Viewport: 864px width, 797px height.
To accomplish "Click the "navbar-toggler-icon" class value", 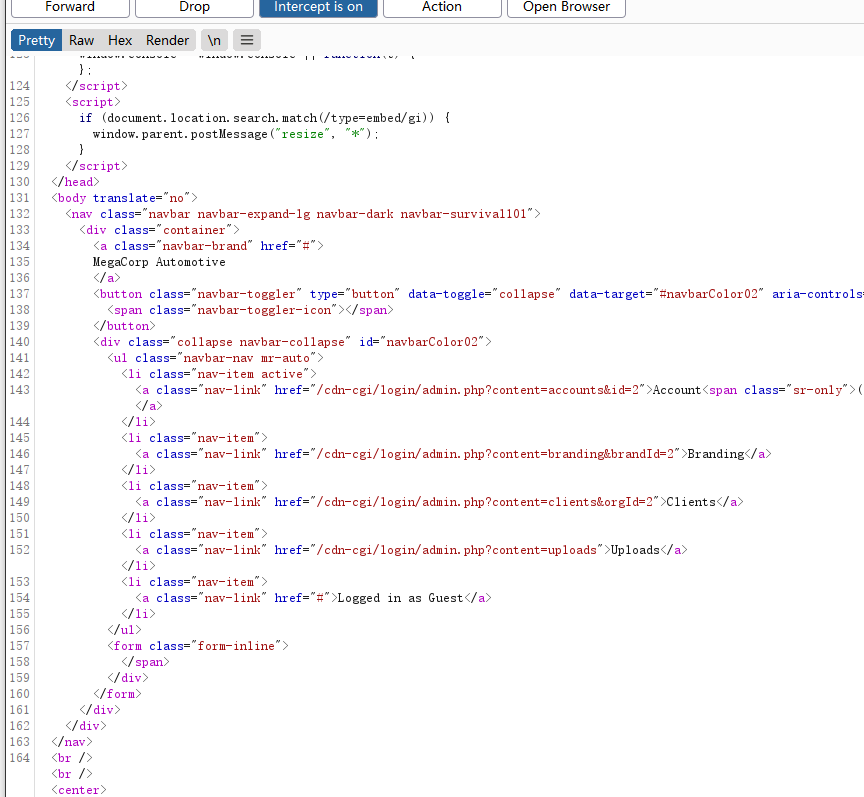I will pos(264,310).
